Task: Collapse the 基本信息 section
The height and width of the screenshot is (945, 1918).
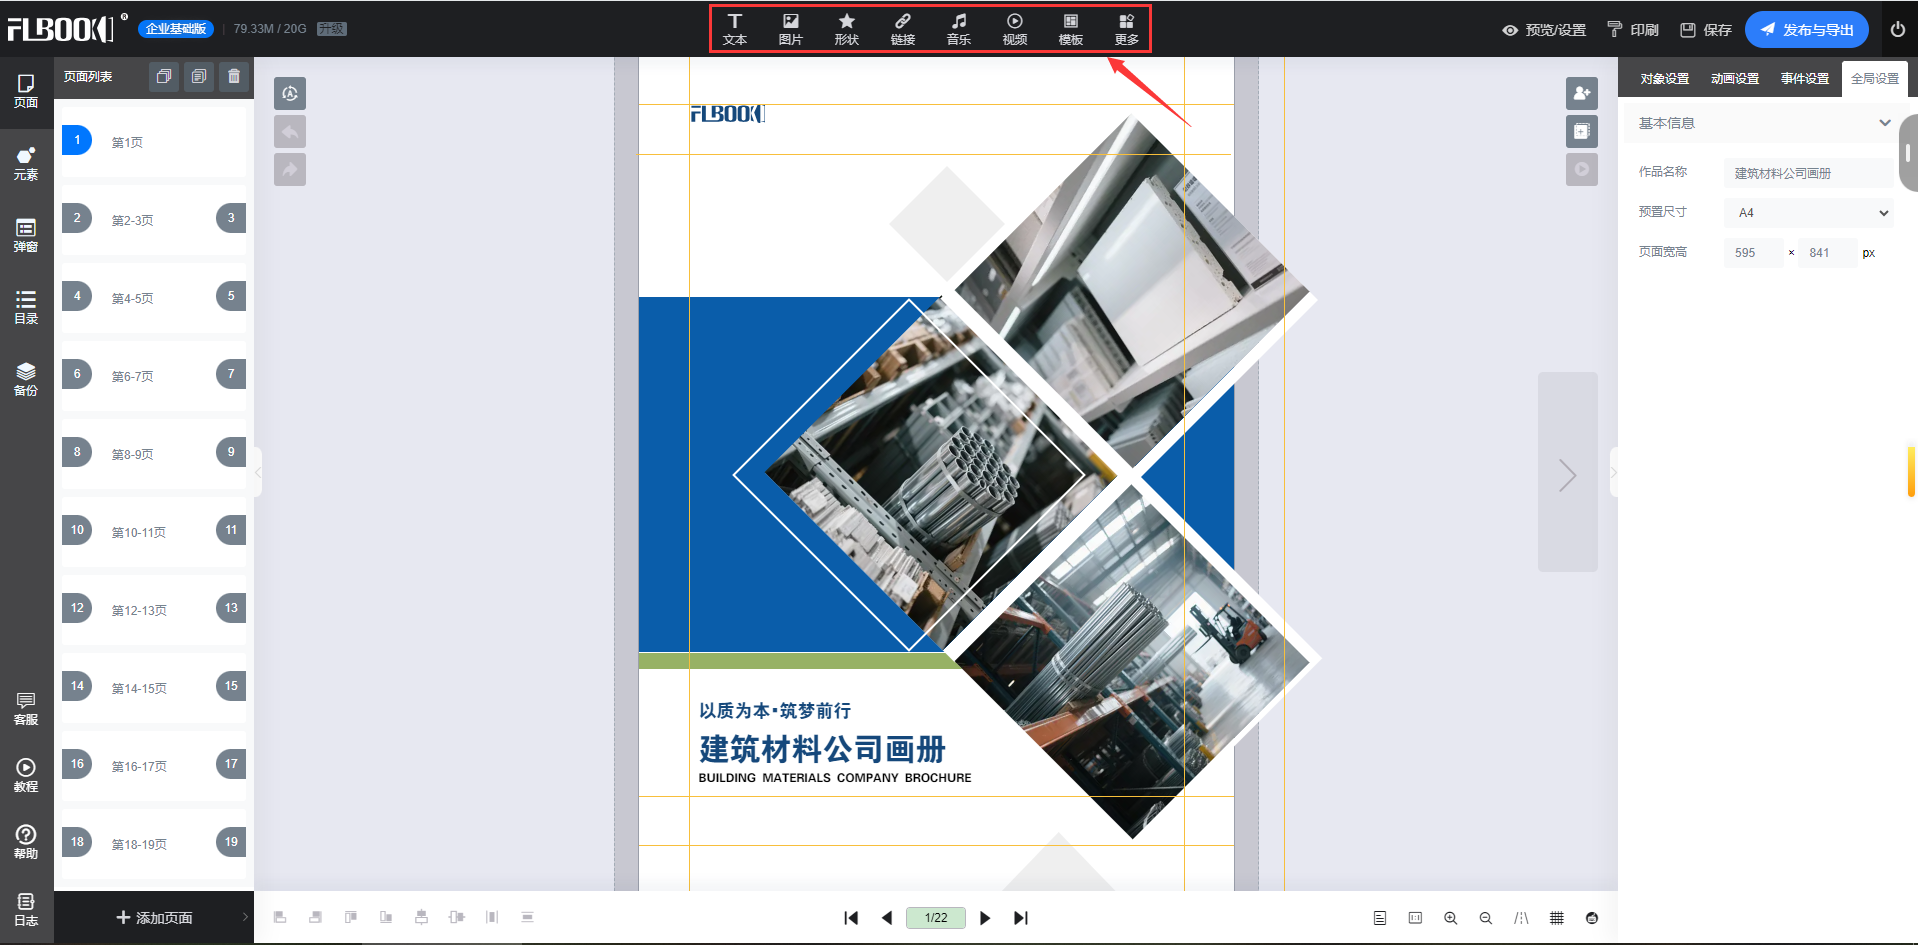Action: 1885,122
